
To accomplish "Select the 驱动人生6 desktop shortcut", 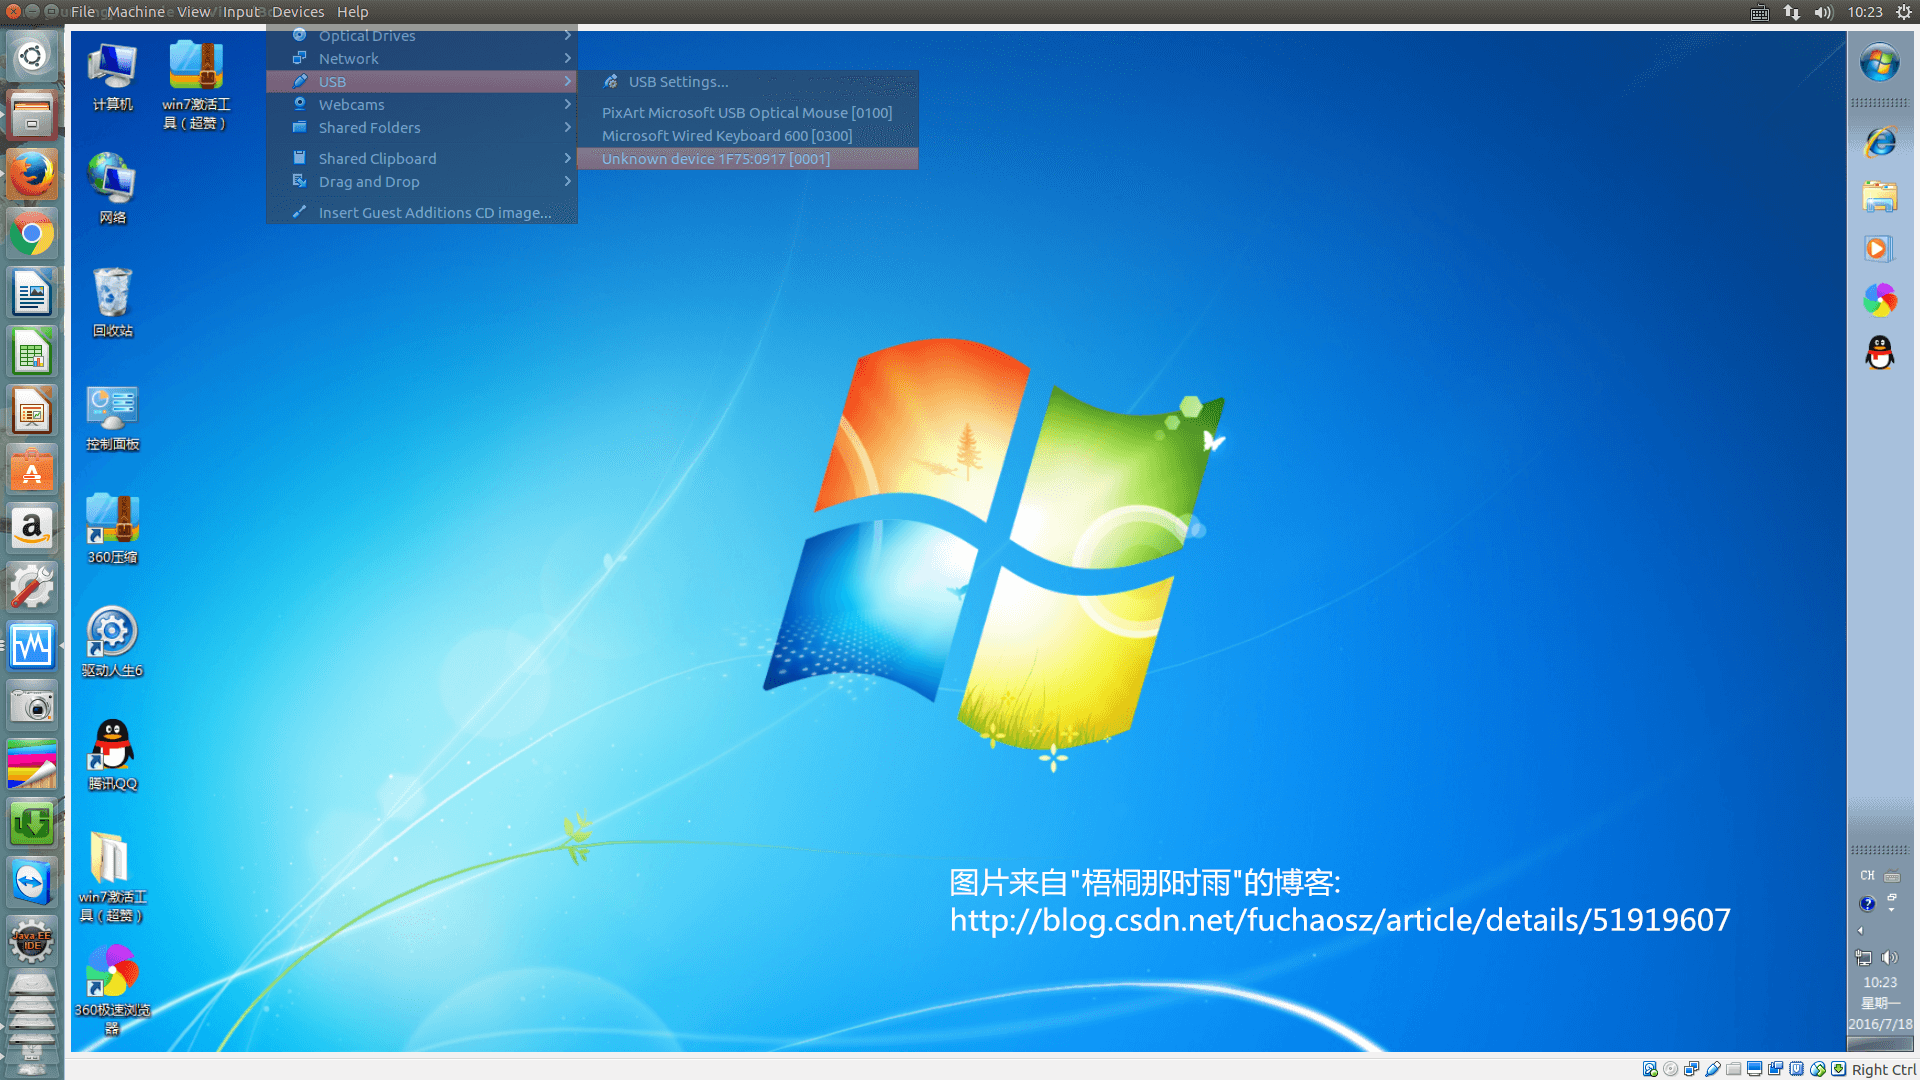I will click(112, 642).
